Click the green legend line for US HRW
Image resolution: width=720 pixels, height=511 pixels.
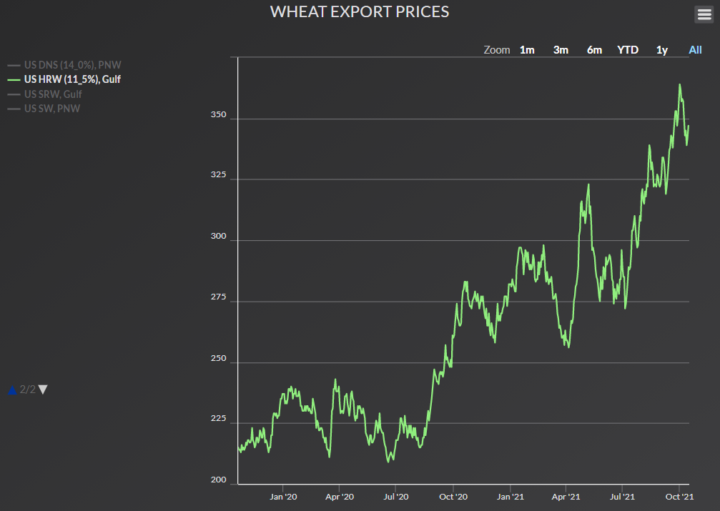pyautogui.click(x=13, y=78)
